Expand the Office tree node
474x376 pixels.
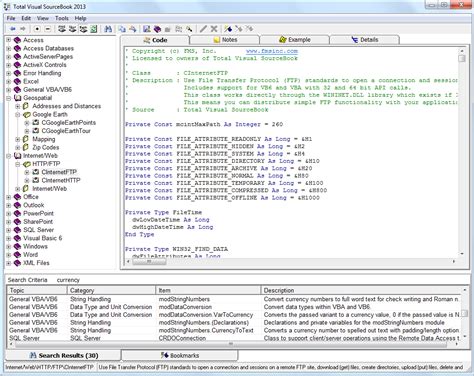(x=9, y=197)
